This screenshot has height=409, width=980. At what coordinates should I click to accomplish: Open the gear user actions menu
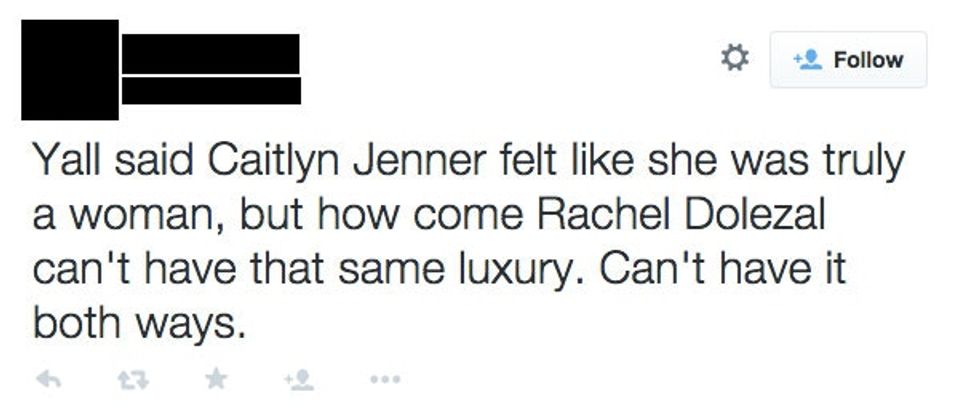[735, 59]
